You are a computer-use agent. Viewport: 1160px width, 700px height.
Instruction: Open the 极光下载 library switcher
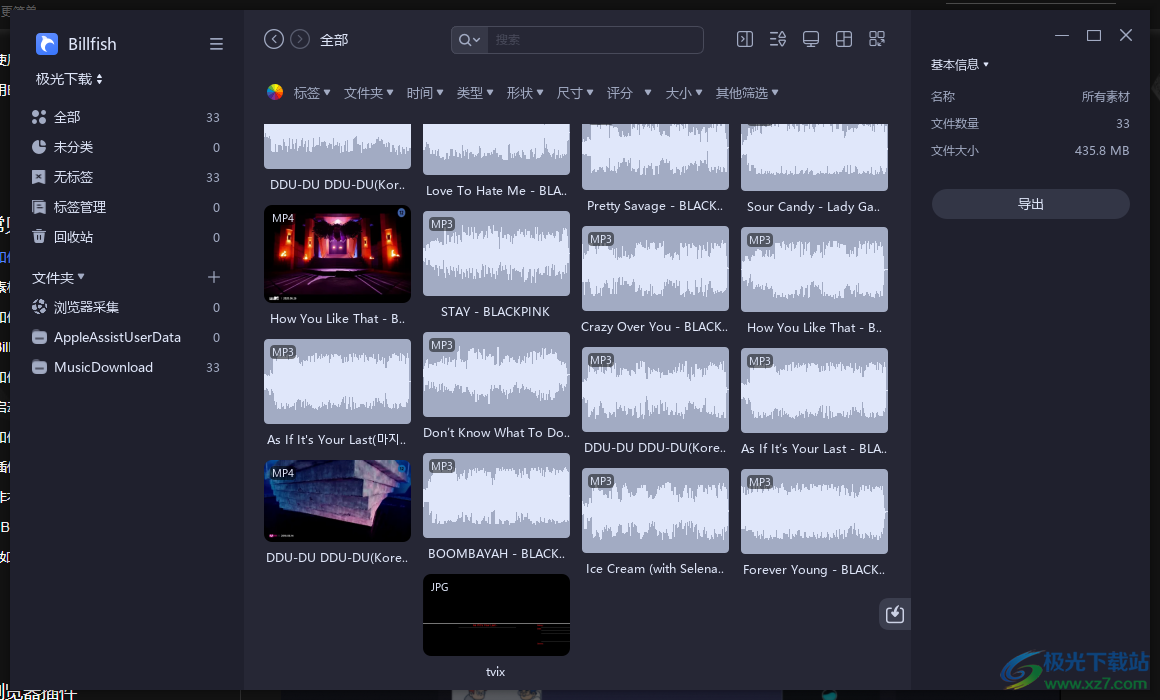tap(69, 79)
